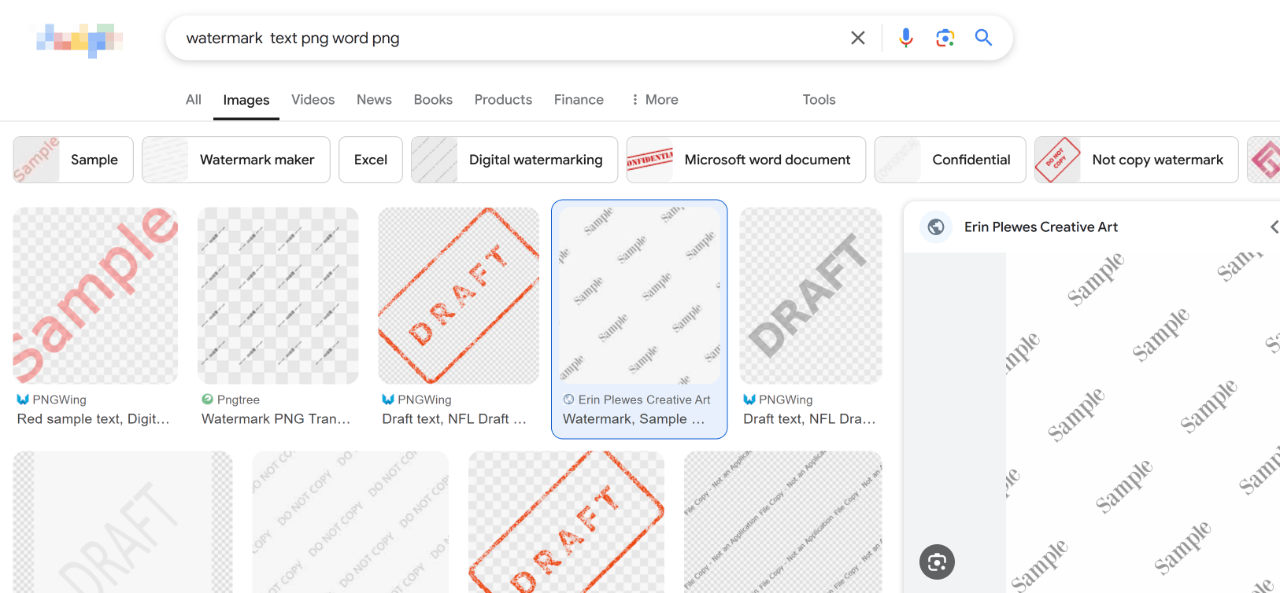Click into the search query field
Screen dimensions: 1280x593
pos(510,38)
